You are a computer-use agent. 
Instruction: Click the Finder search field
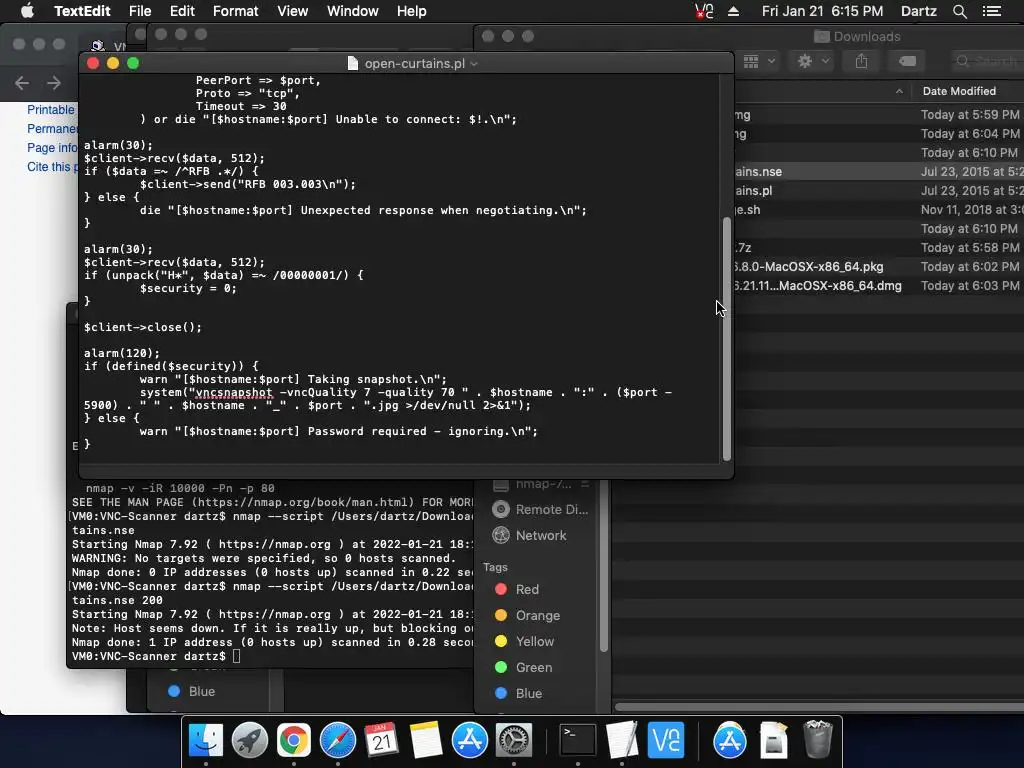coord(987,61)
